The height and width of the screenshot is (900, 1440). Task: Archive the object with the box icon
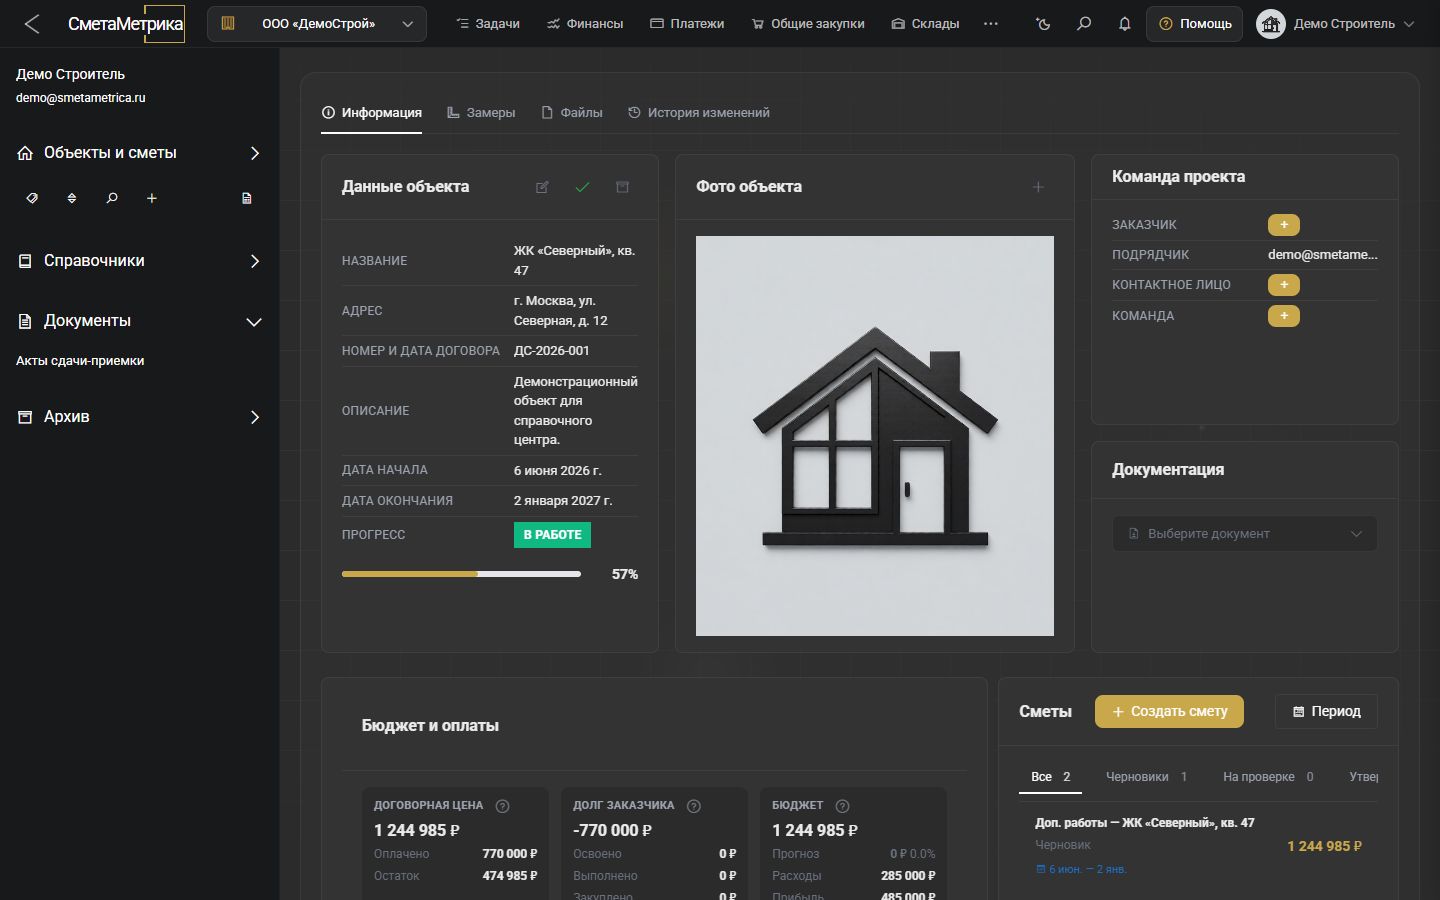click(622, 187)
